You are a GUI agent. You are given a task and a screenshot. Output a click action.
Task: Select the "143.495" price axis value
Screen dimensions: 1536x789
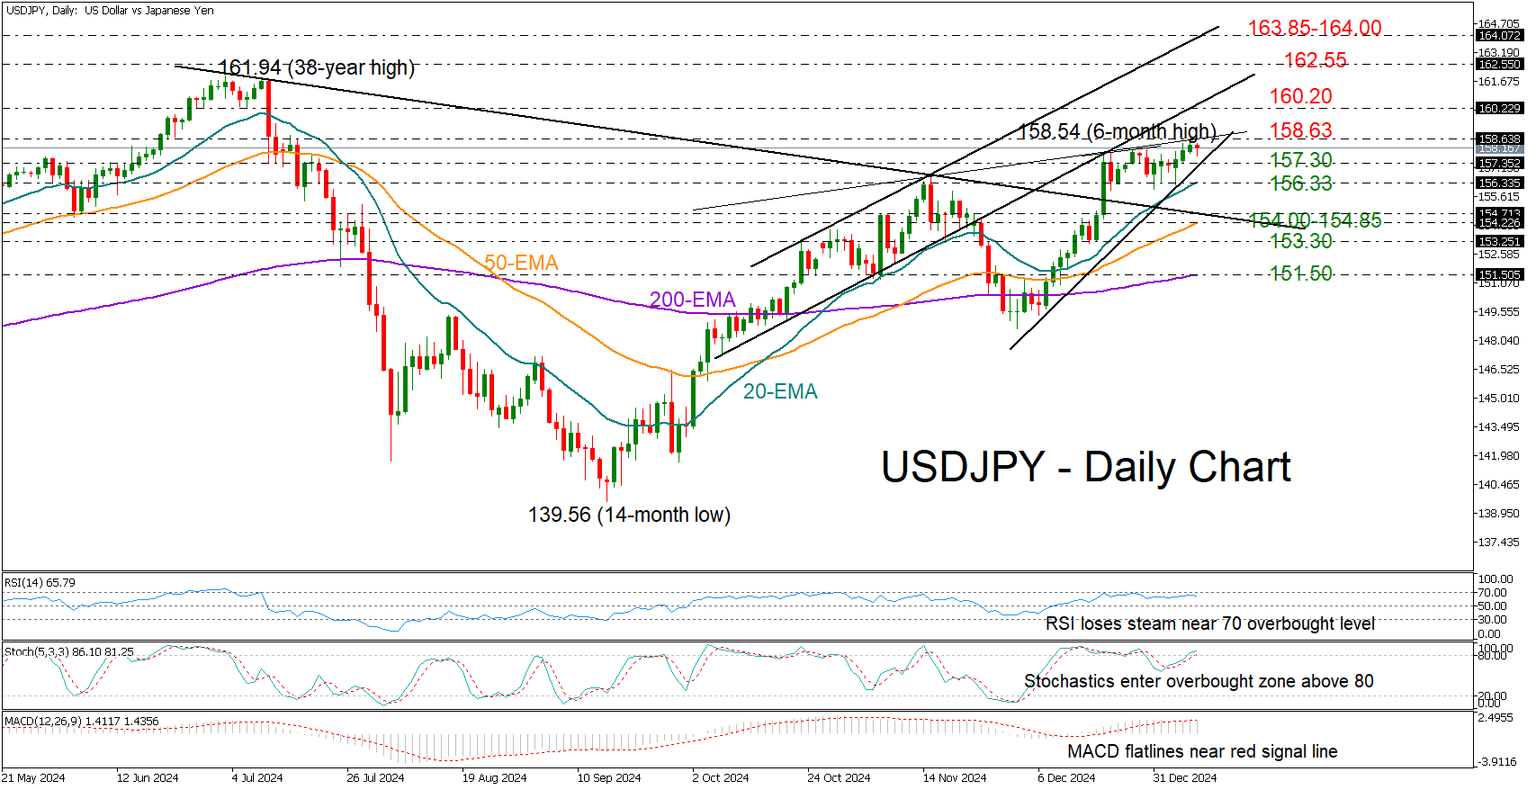click(1498, 427)
